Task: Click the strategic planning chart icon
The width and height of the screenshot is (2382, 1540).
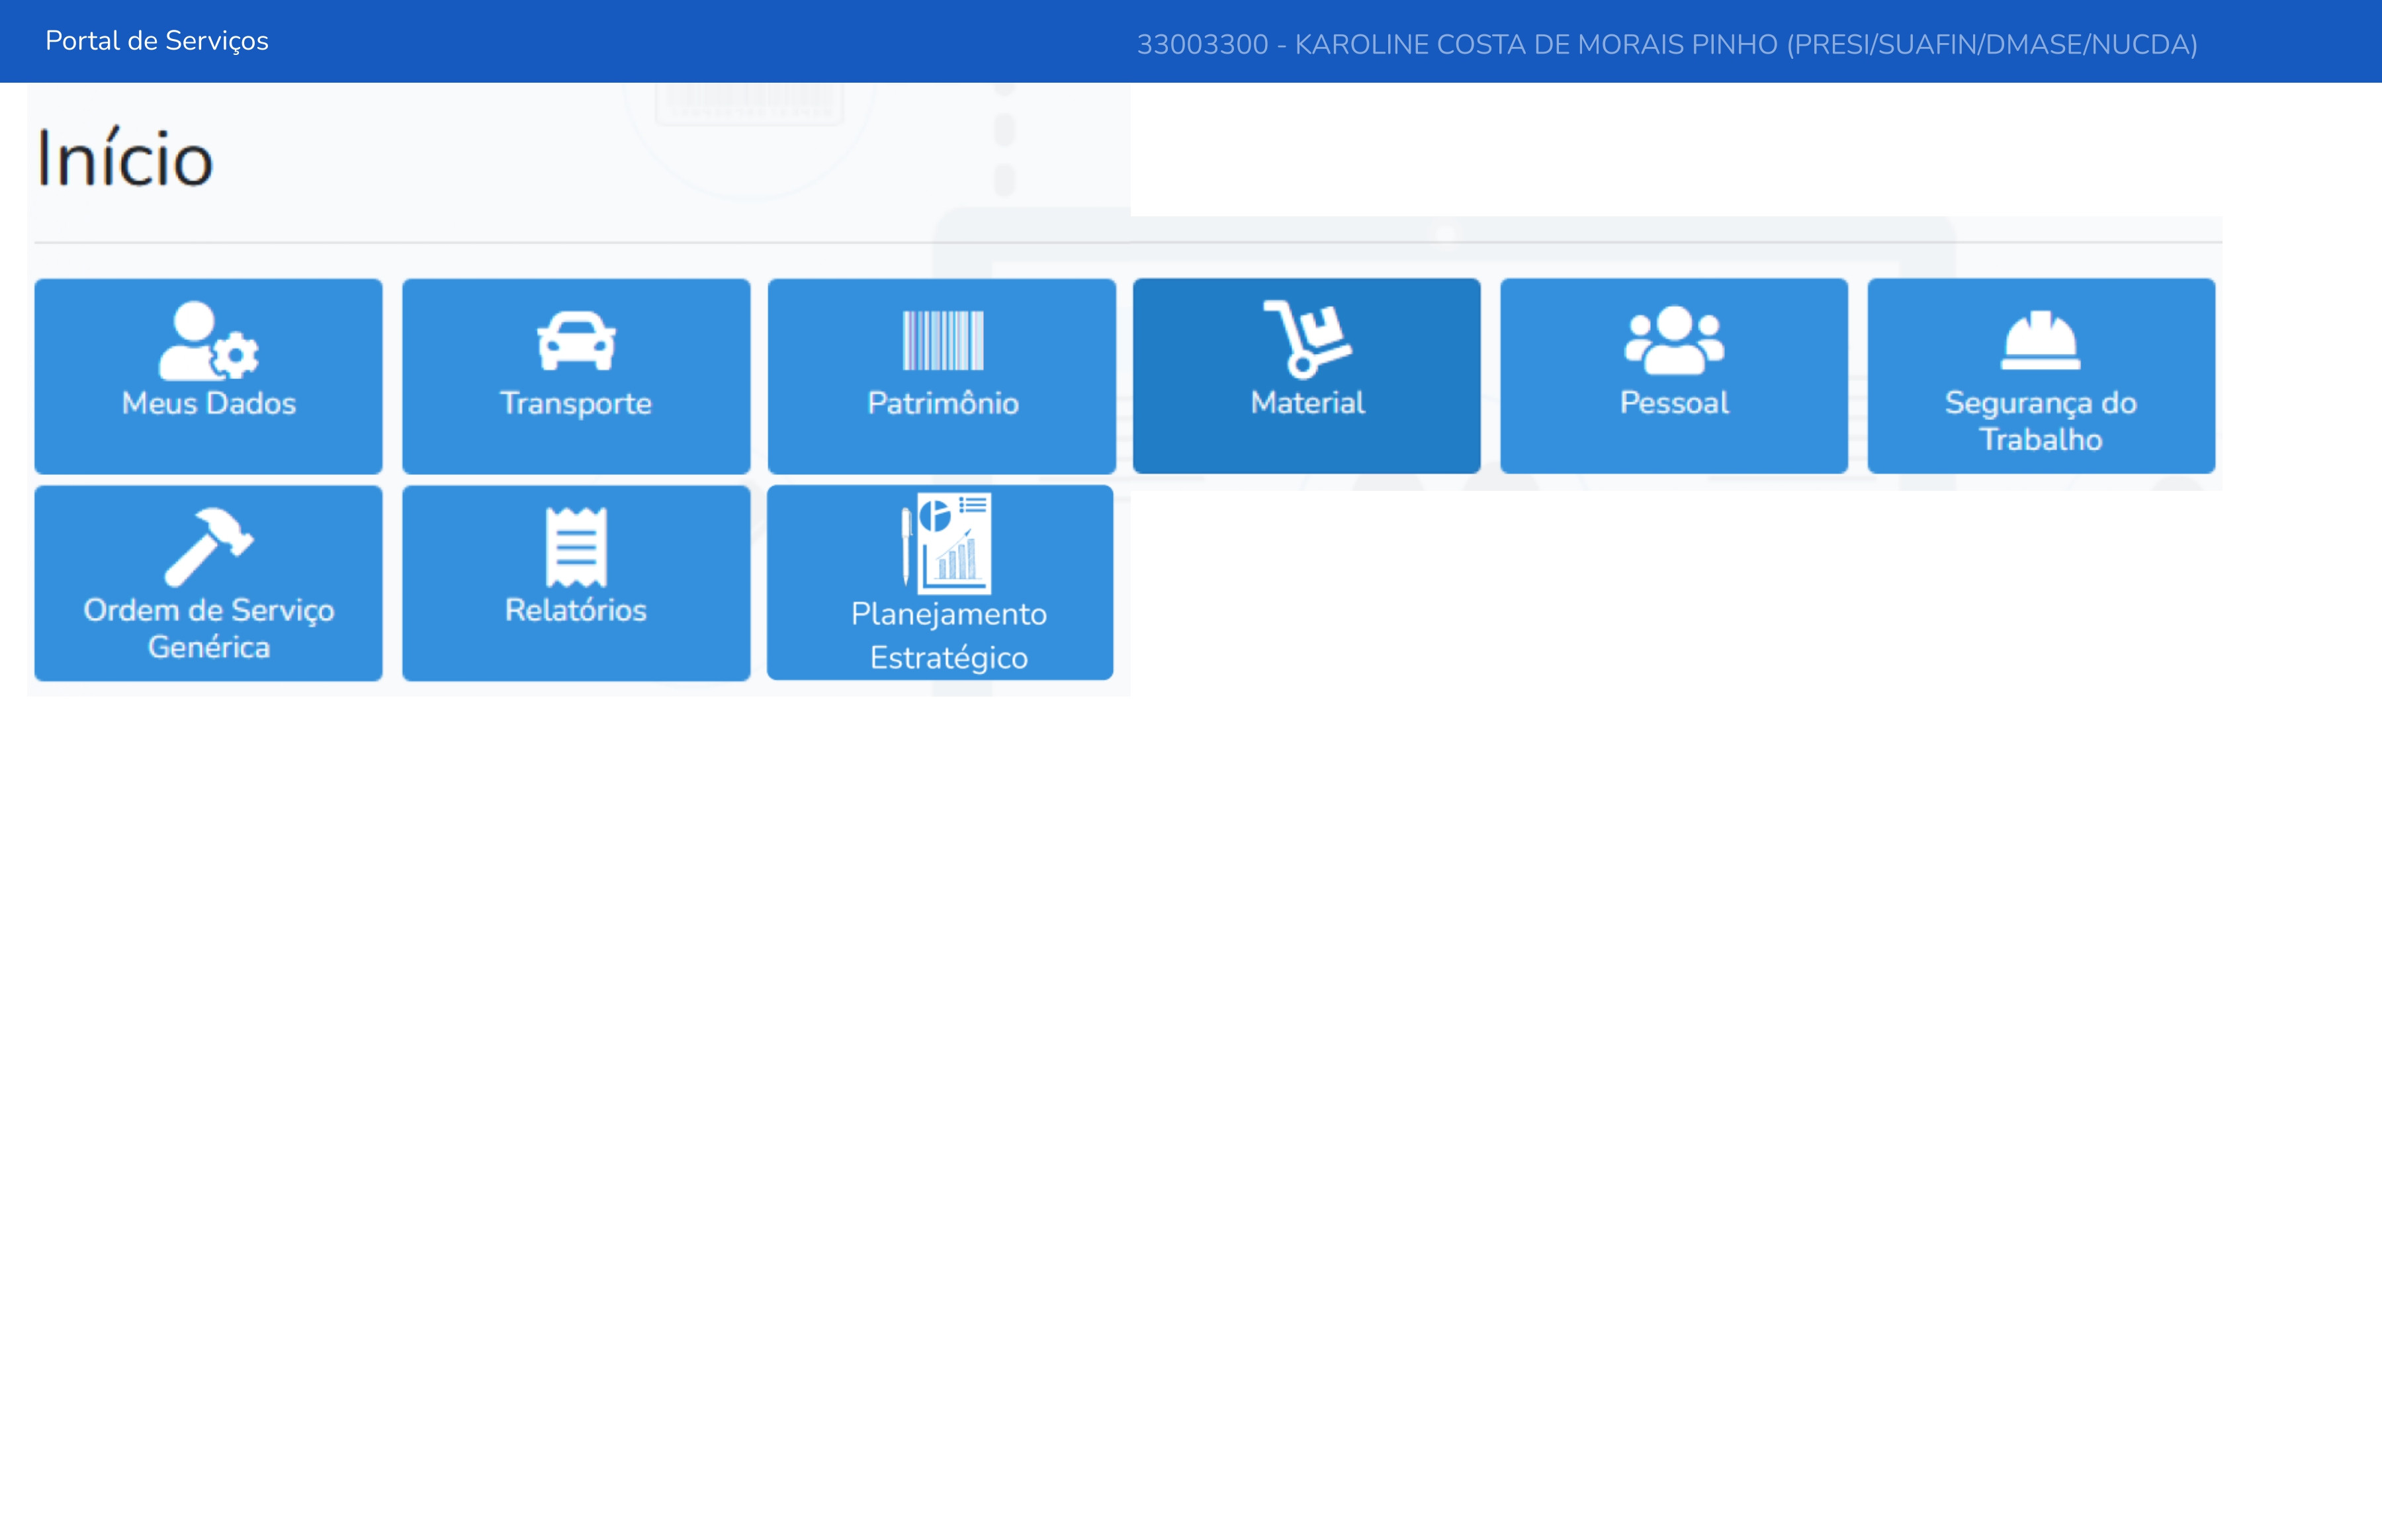Action: pos(947,543)
